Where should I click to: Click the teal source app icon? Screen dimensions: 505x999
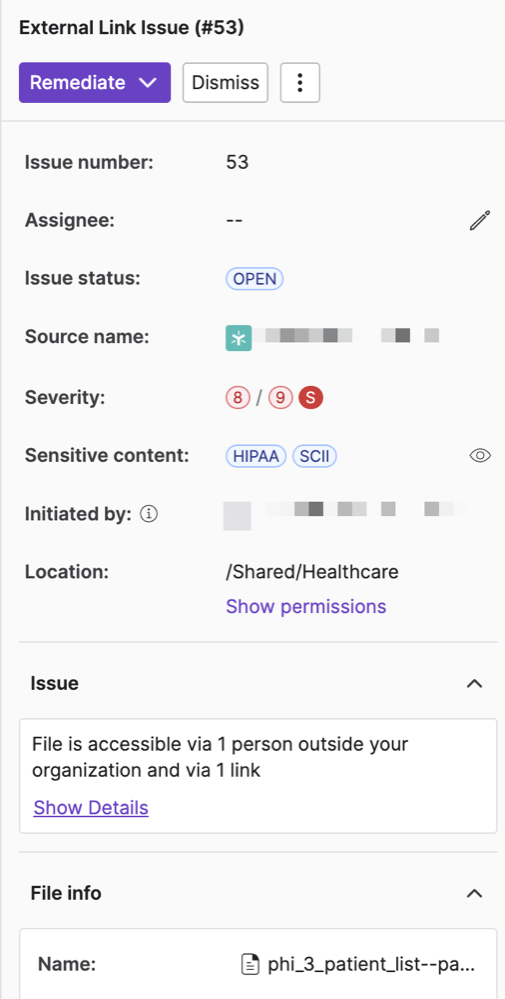[x=239, y=338]
